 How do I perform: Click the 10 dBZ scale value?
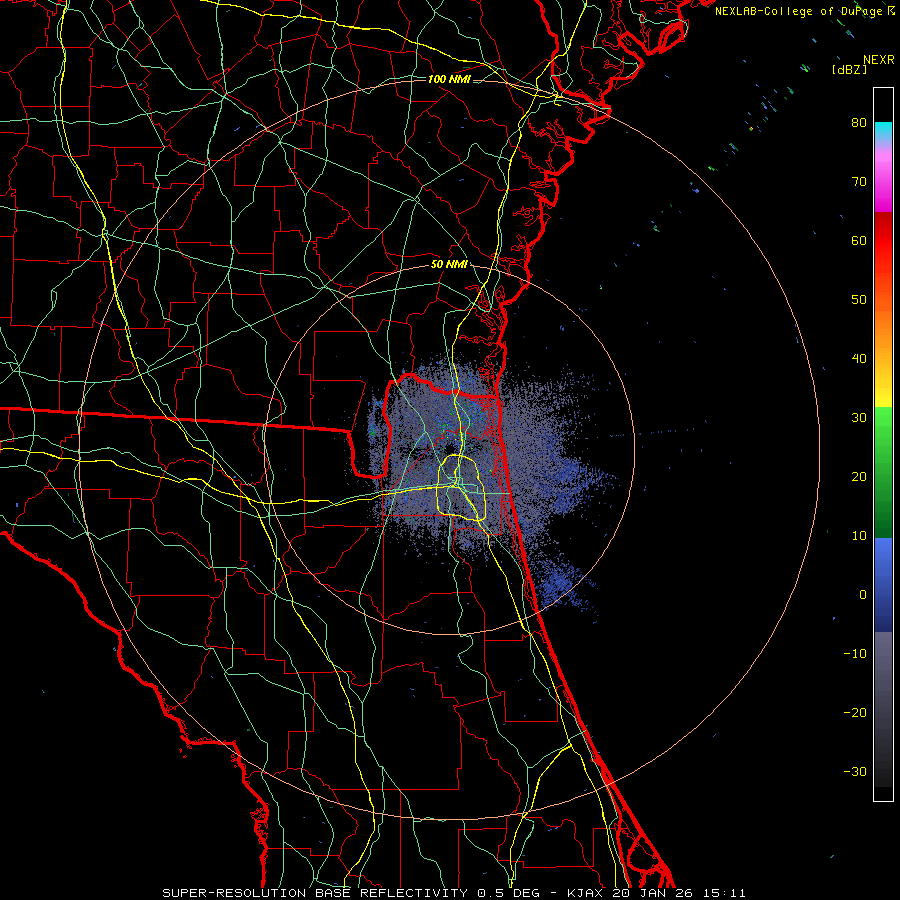[859, 536]
